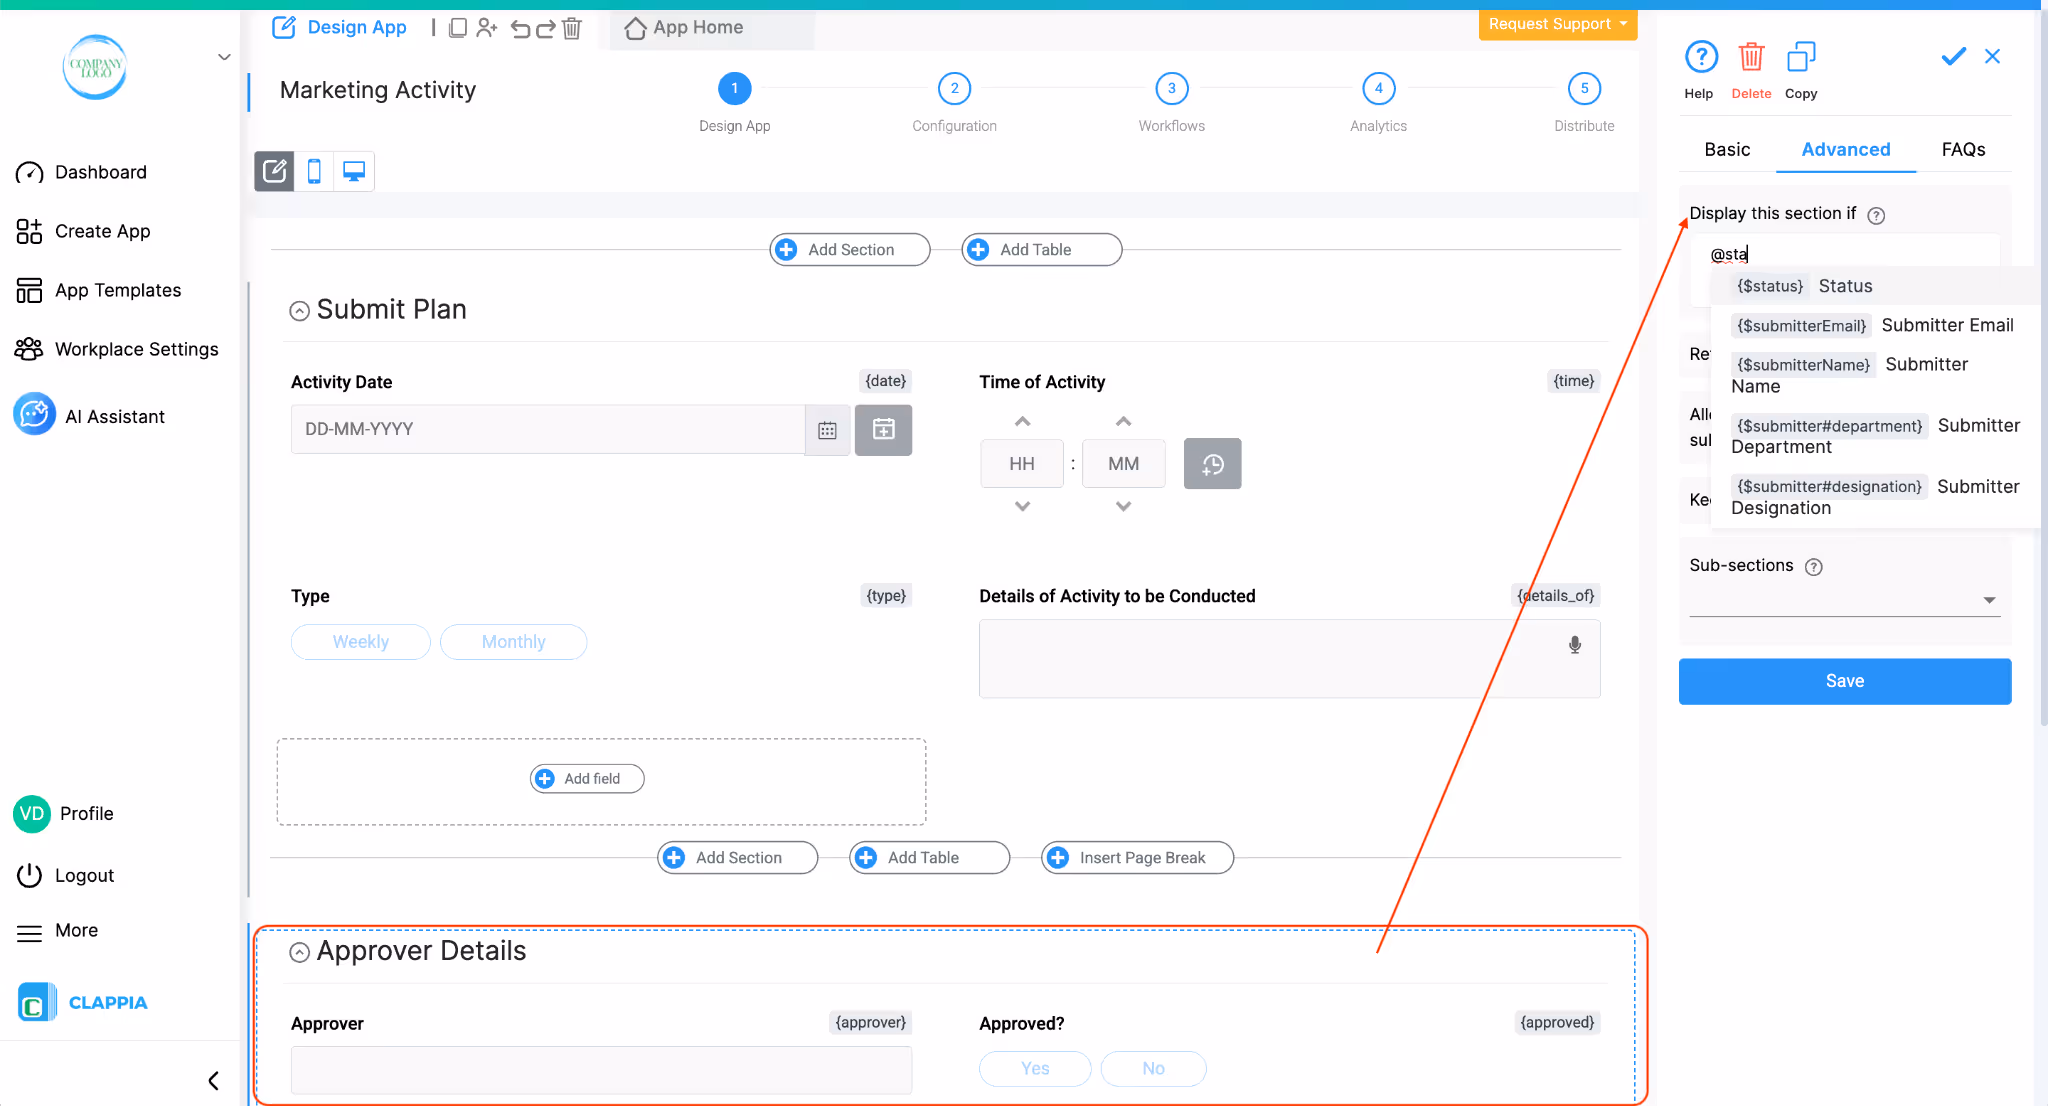Open Help in the side panel
Viewport: 2048px width, 1106px height.
1700,58
